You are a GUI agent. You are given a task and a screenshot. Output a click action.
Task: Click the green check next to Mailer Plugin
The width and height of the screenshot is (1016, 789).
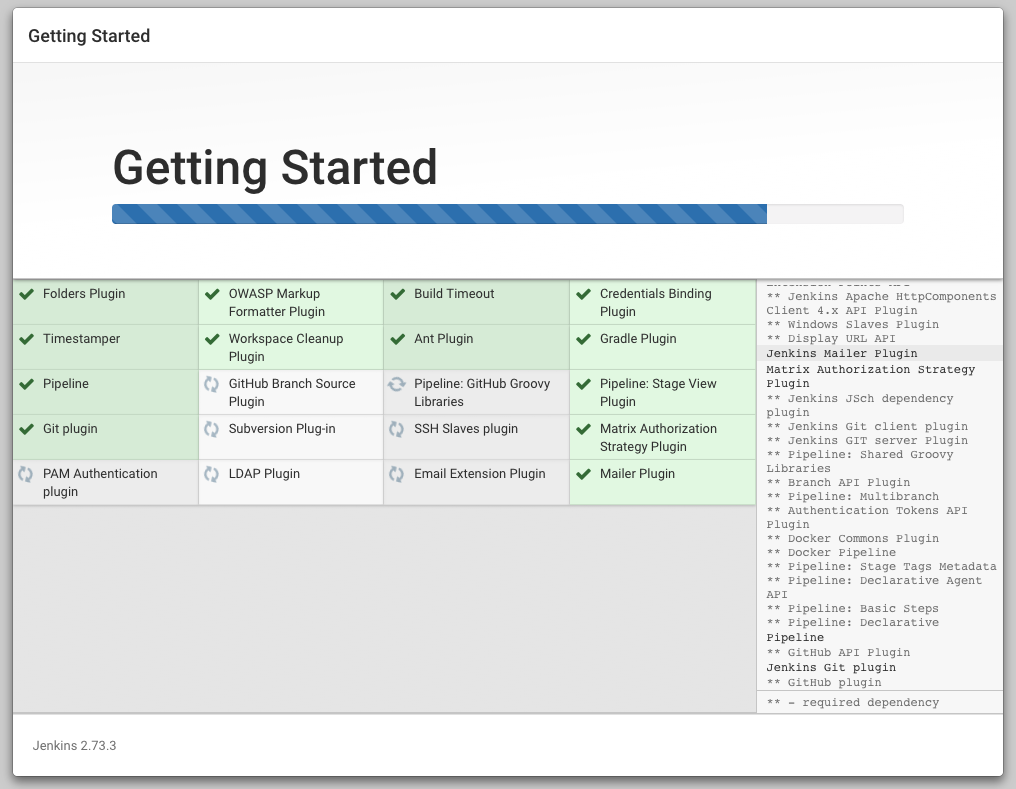point(583,474)
